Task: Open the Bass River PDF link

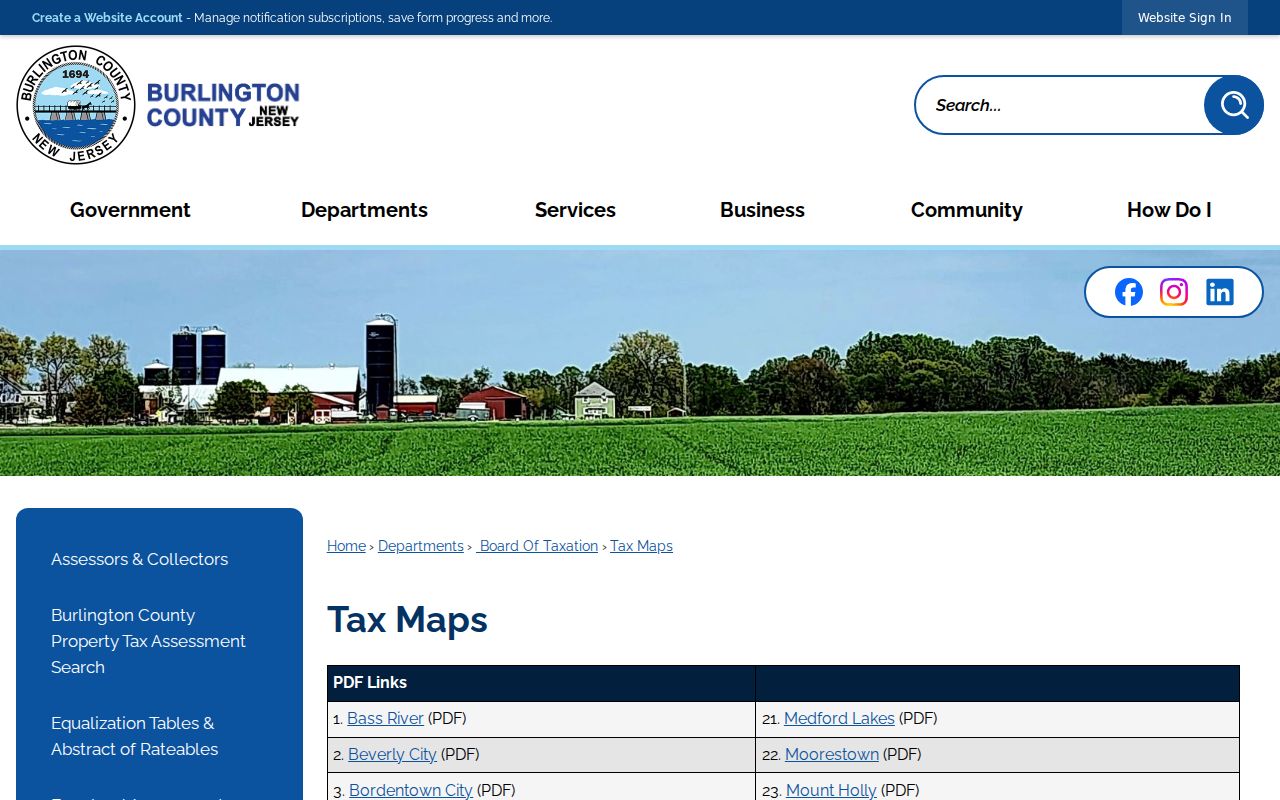Action: [385, 718]
